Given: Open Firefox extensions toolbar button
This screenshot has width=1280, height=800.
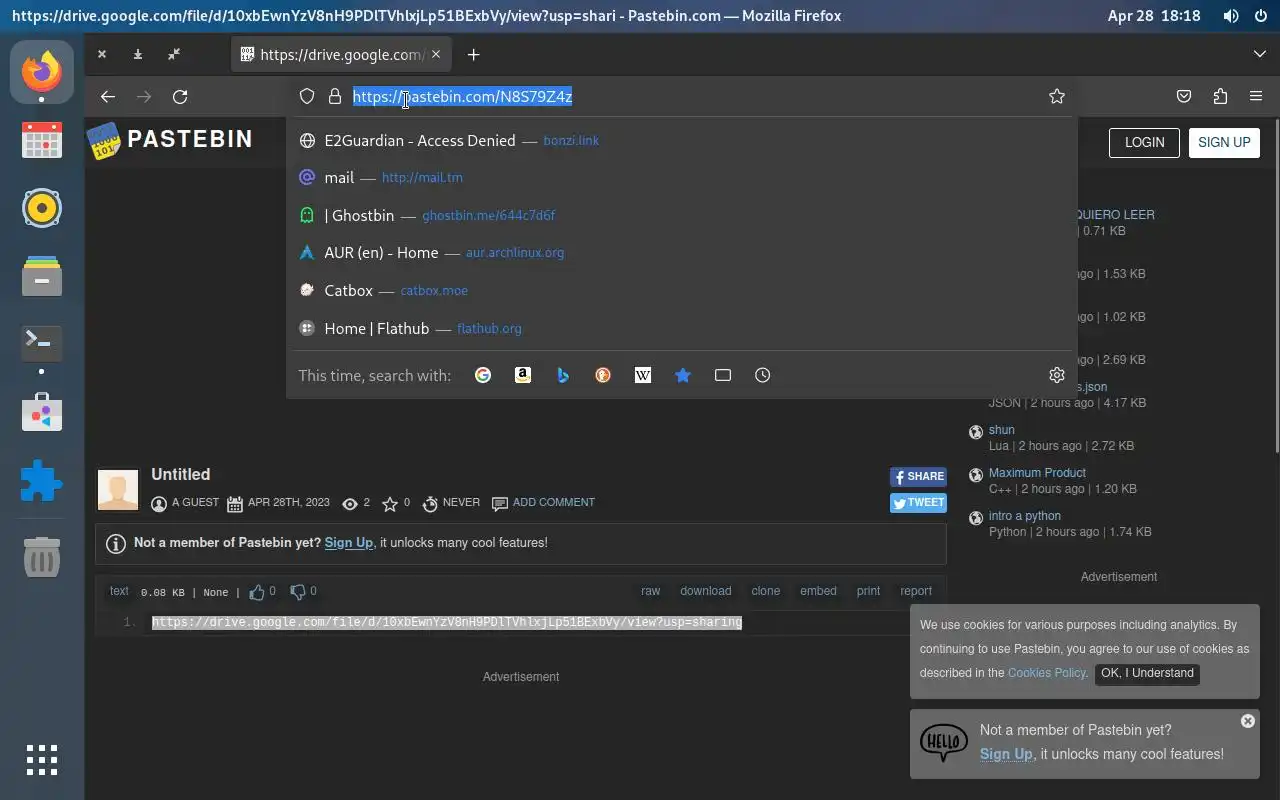Looking at the screenshot, I should click(1220, 97).
